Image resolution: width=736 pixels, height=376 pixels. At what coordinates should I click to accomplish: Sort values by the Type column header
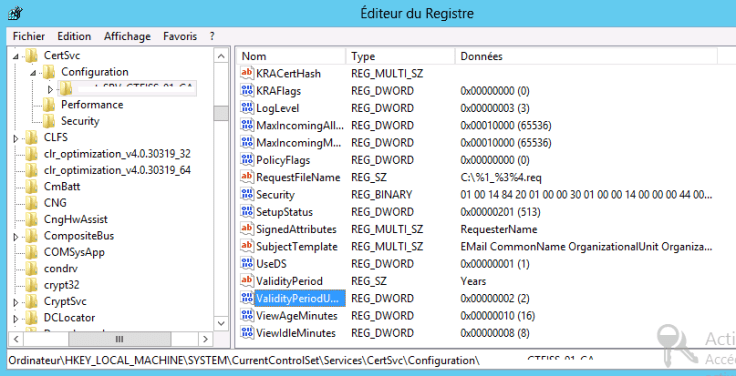[x=400, y=56]
